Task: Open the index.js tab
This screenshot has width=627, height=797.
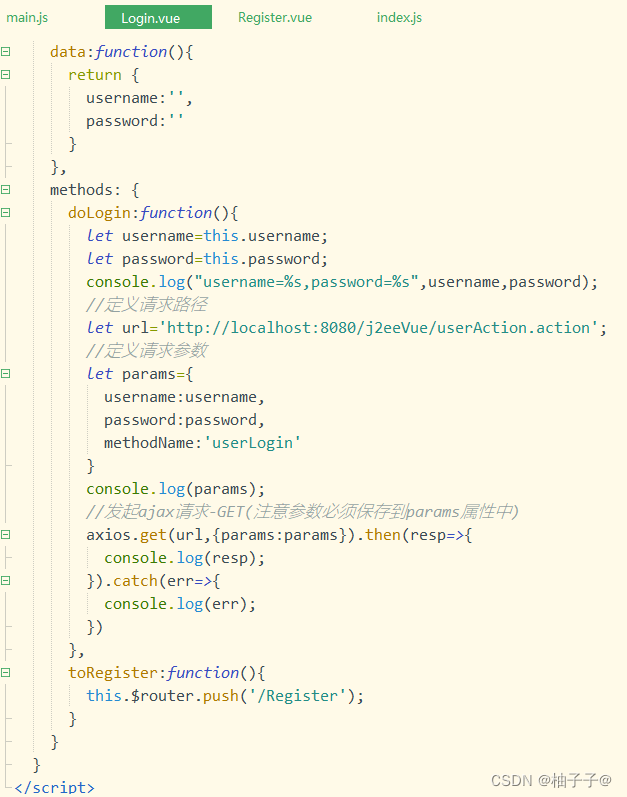Action: coord(399,18)
